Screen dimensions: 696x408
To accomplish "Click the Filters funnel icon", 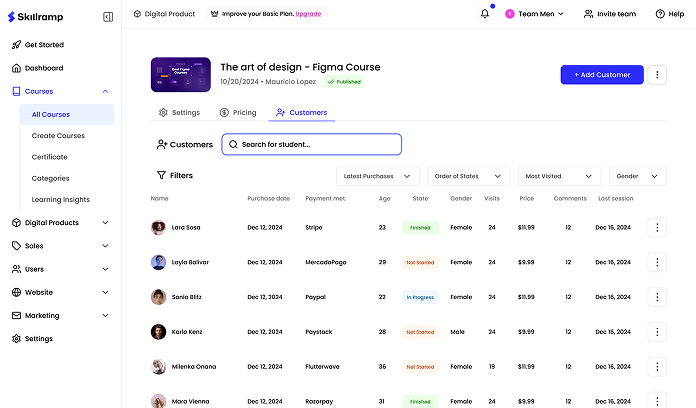I will coord(161,175).
